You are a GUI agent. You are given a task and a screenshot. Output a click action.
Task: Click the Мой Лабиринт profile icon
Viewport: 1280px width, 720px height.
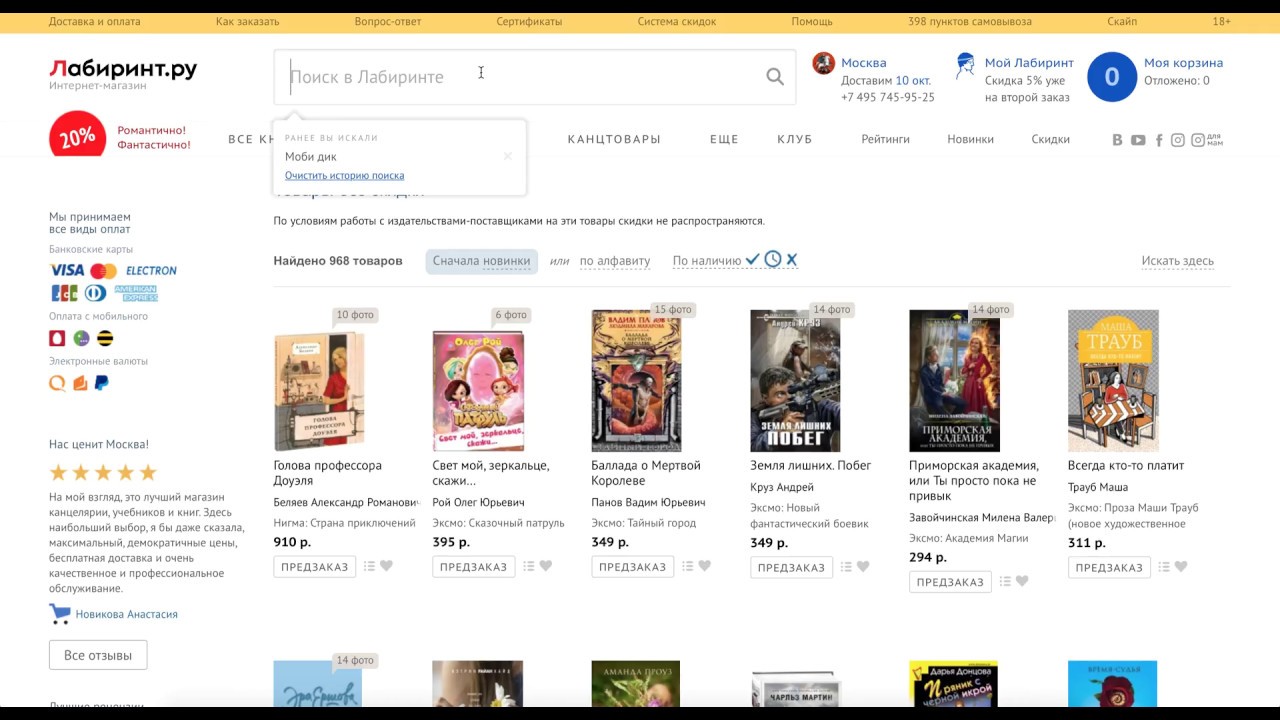pyautogui.click(x=965, y=66)
